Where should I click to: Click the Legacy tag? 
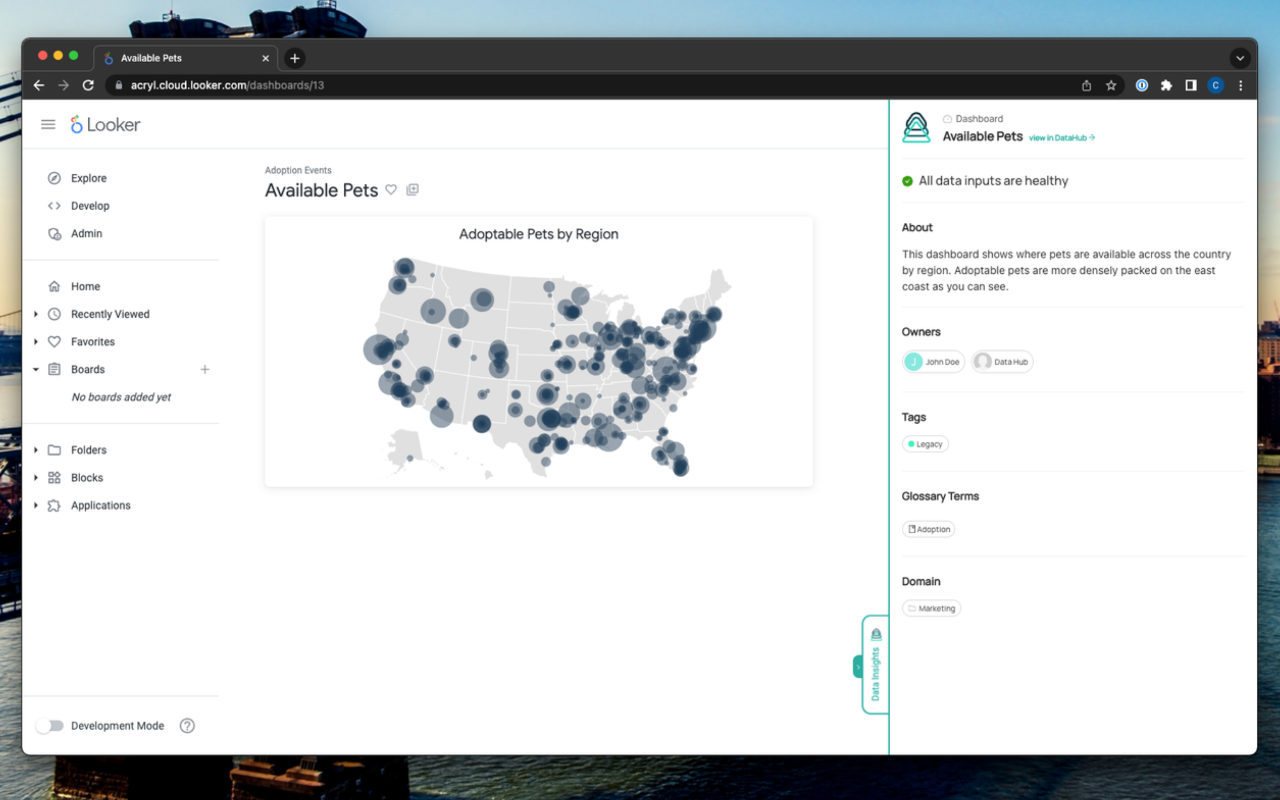tap(925, 444)
